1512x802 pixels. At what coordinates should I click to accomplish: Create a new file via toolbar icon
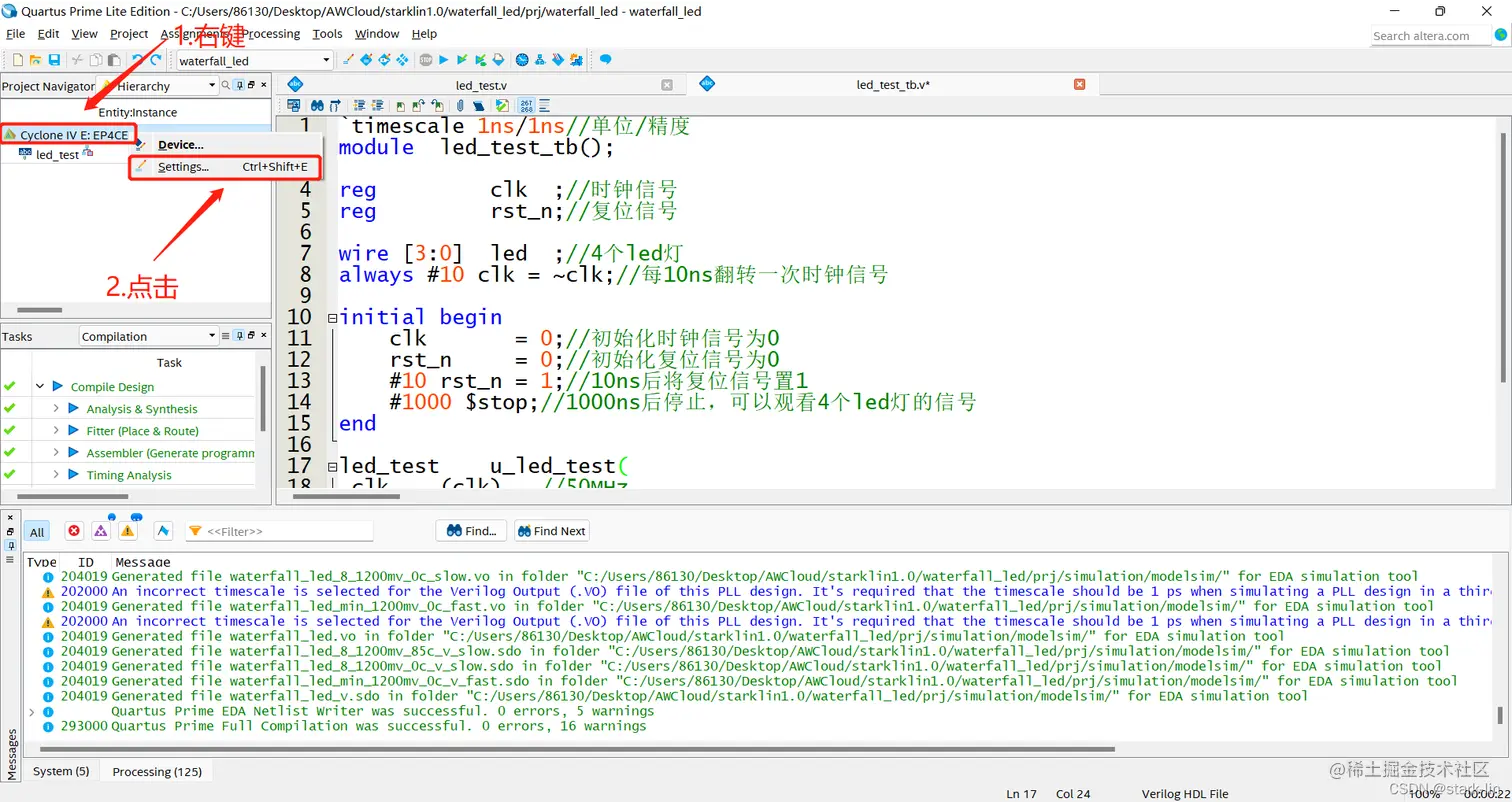(x=17, y=60)
